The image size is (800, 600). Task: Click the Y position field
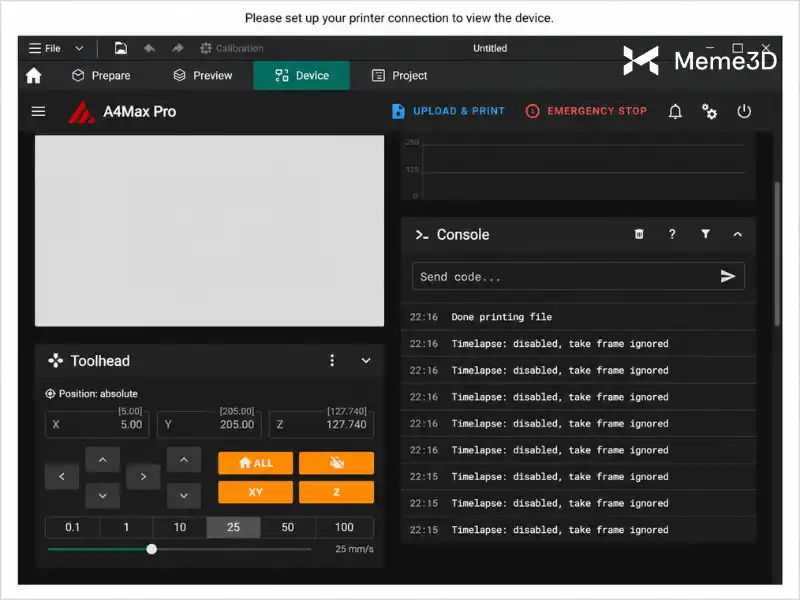tap(209, 424)
